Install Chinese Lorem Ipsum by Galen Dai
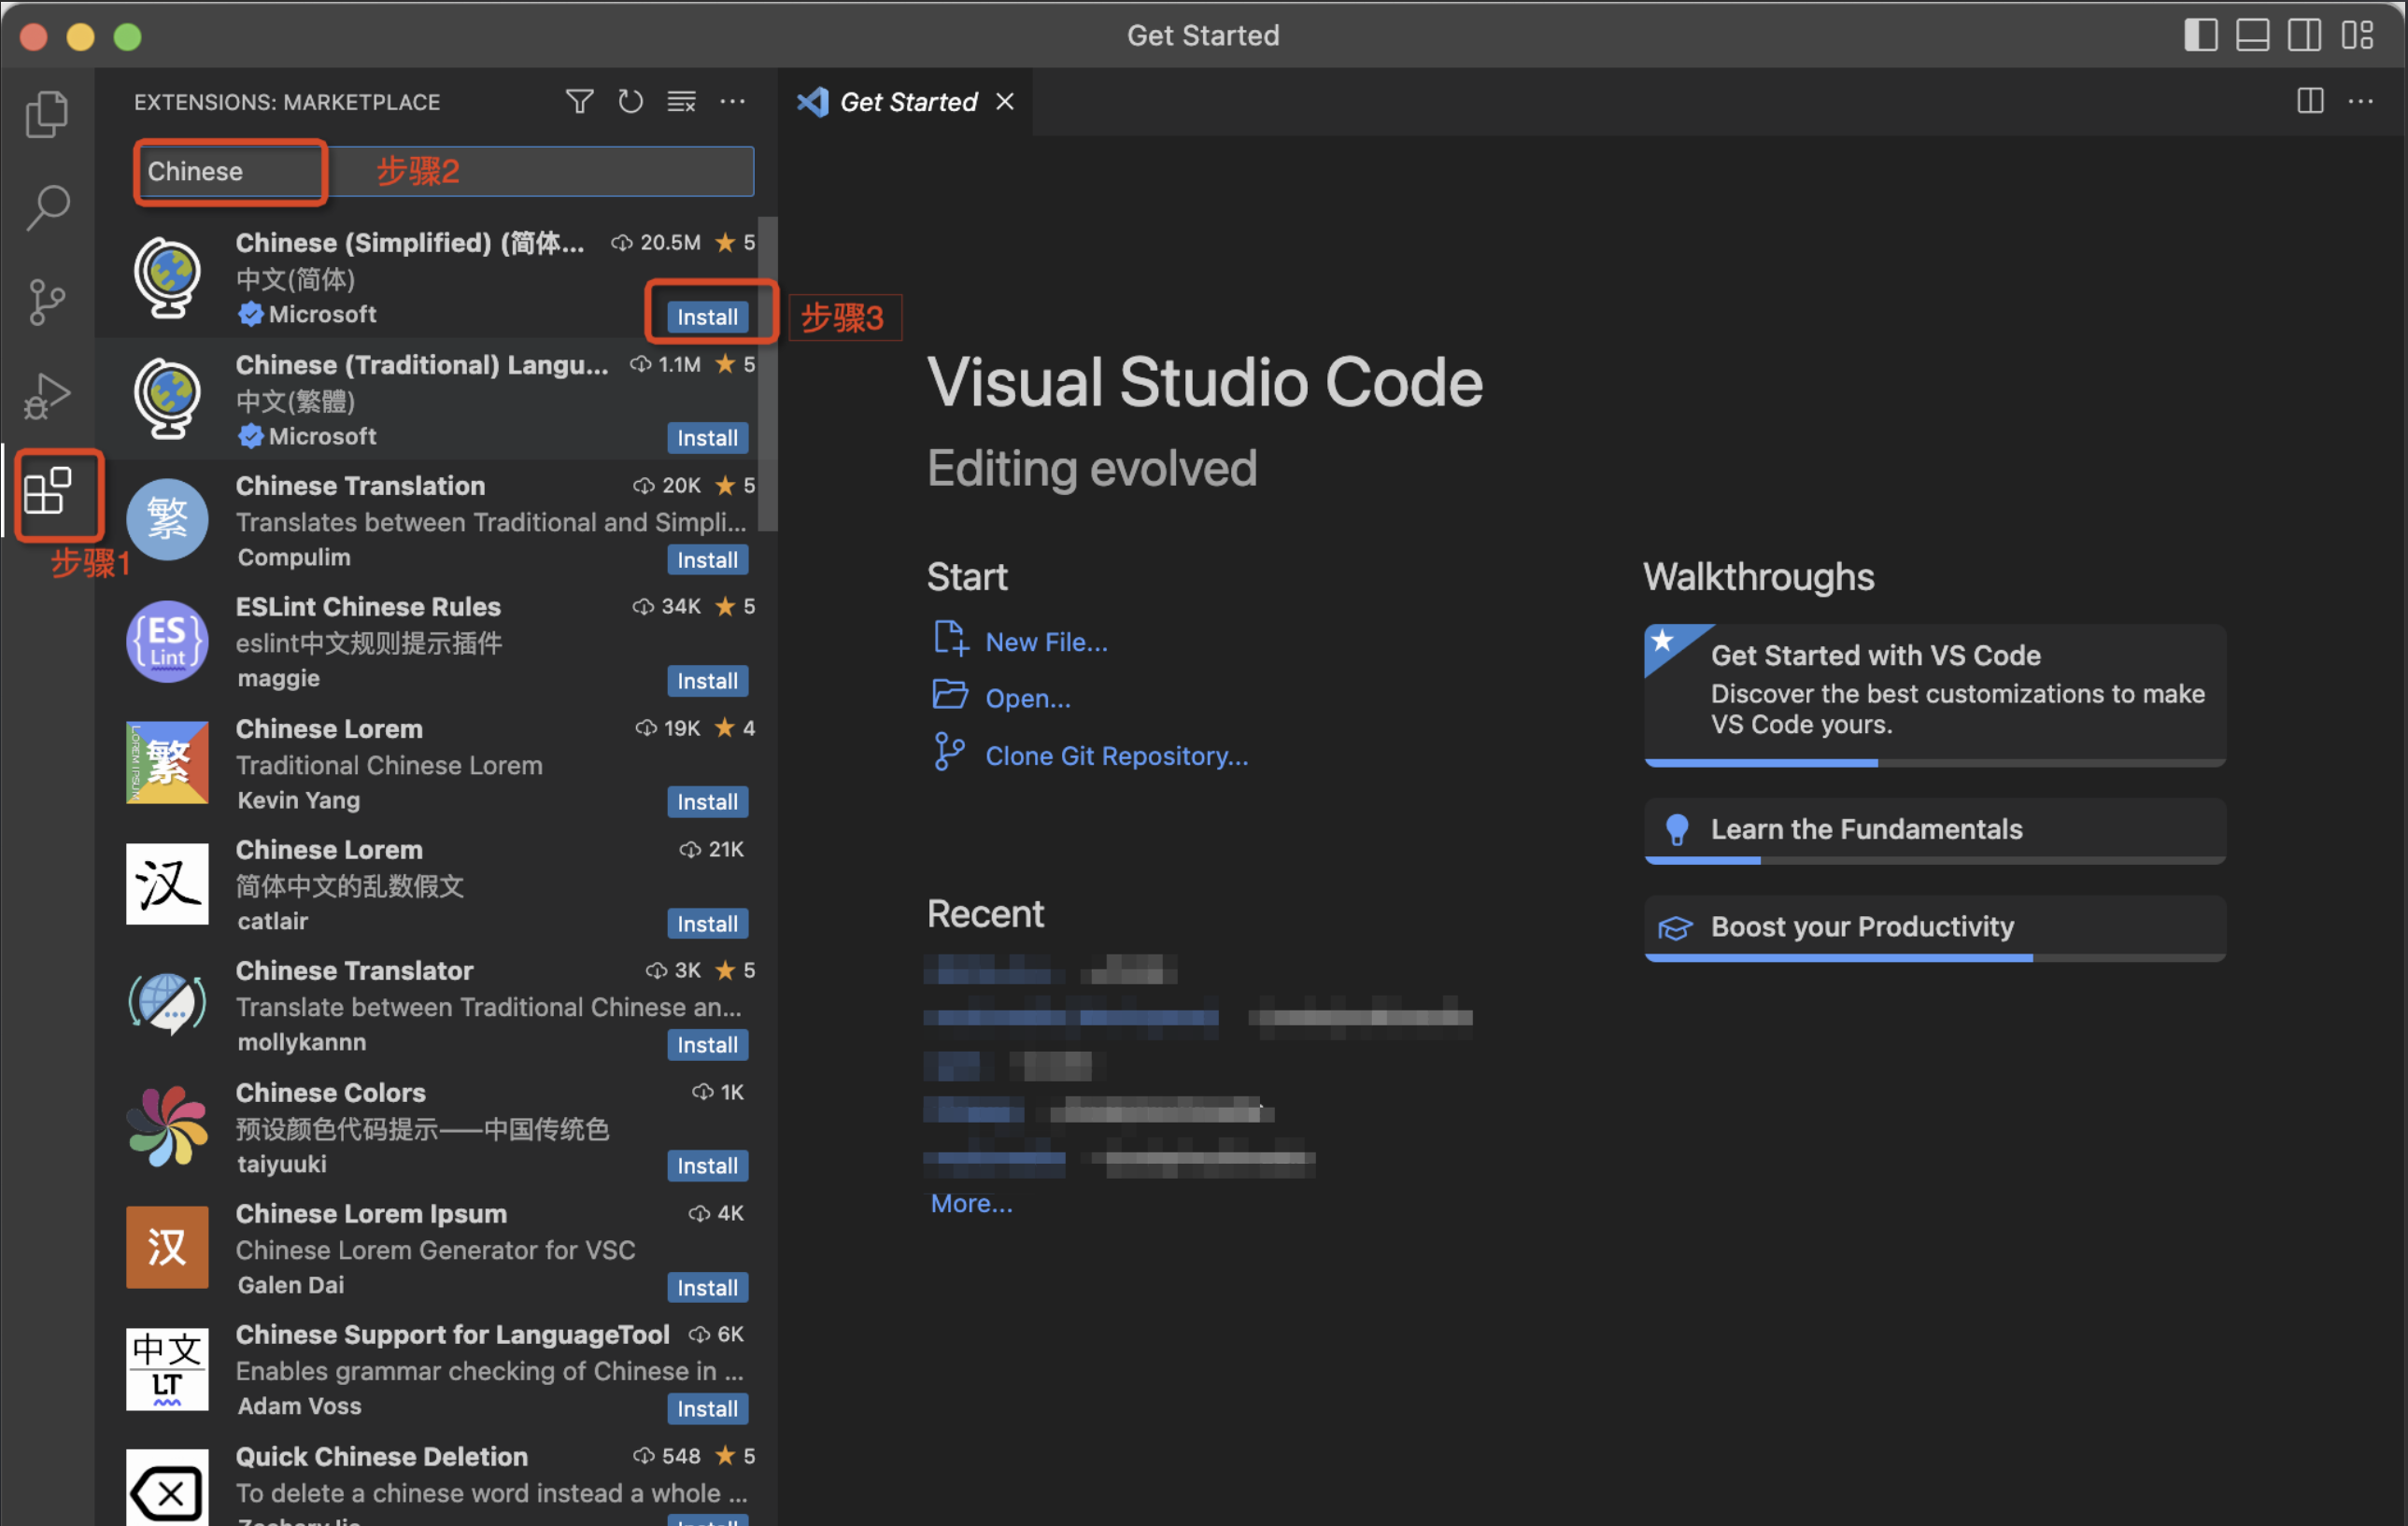Image resolution: width=2408 pixels, height=1526 pixels. [707, 1287]
